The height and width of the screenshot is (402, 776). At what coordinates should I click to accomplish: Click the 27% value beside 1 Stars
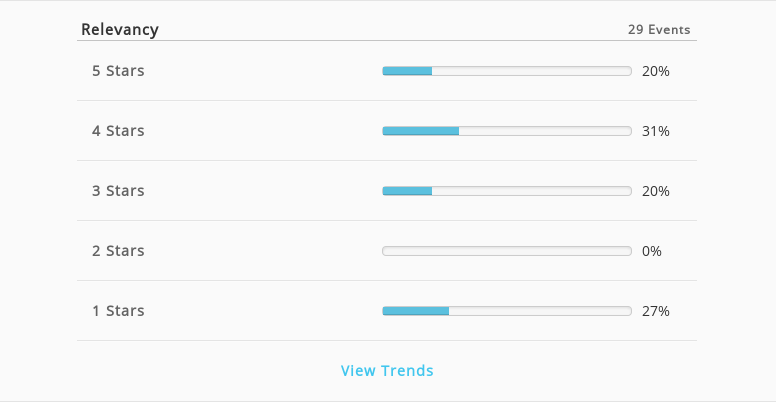point(656,311)
